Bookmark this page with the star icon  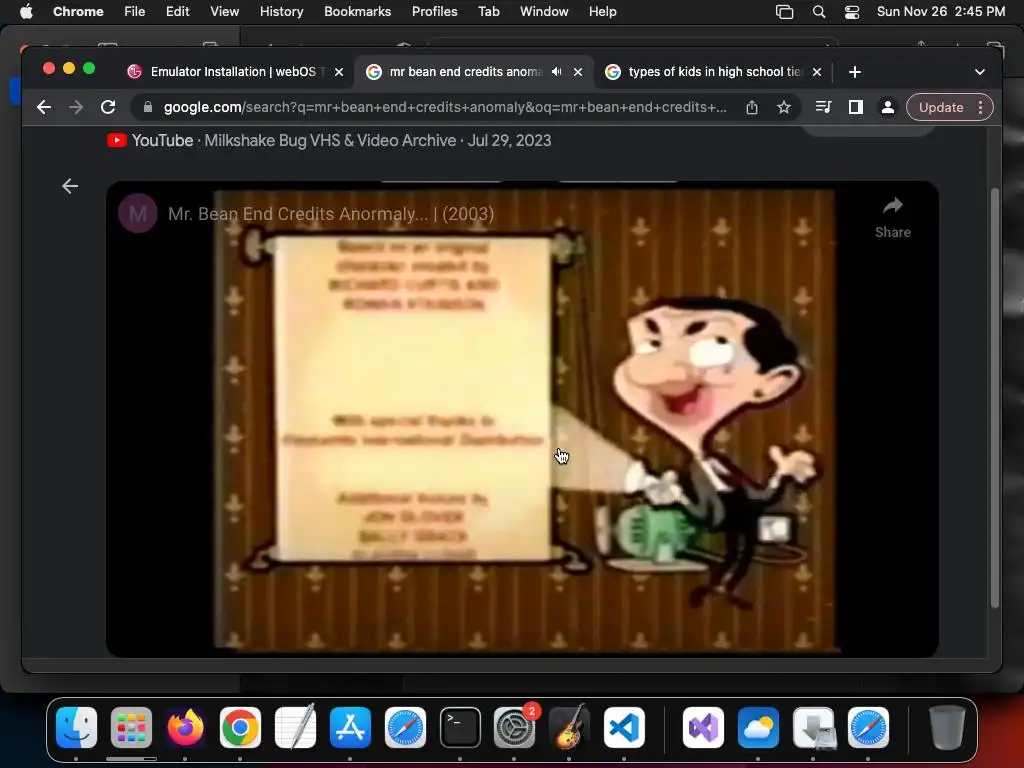click(784, 107)
